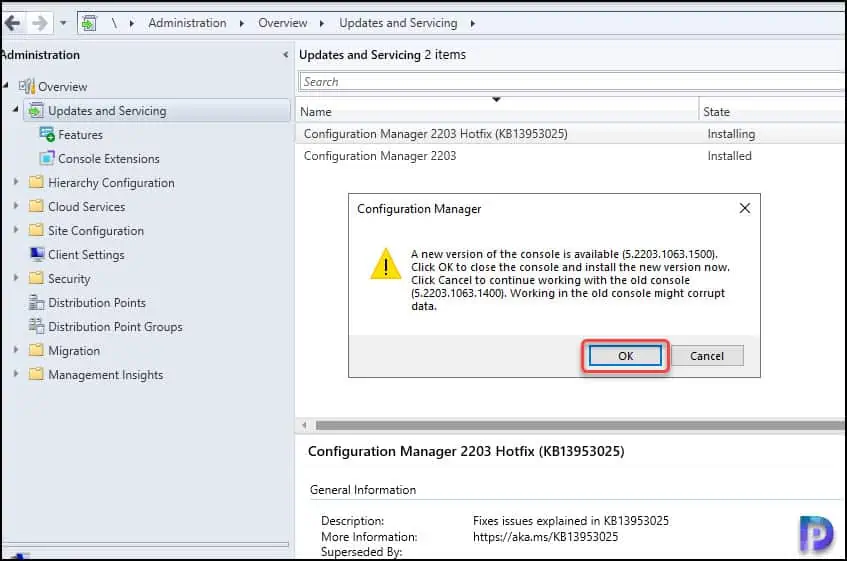
Task: Open Client Settings node
Action: [x=86, y=255]
